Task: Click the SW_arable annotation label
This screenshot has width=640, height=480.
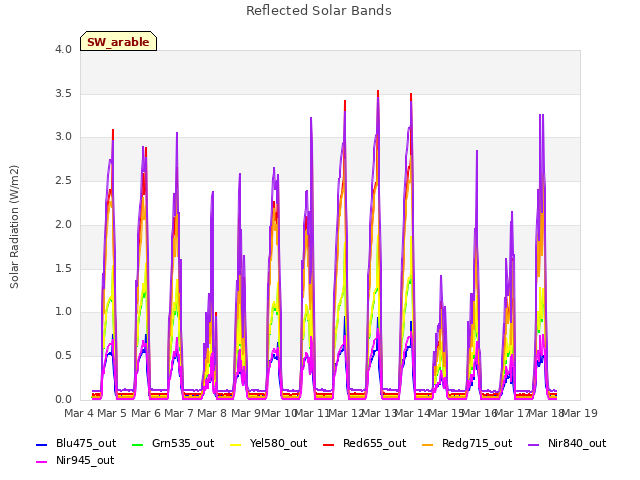Action: coord(118,42)
